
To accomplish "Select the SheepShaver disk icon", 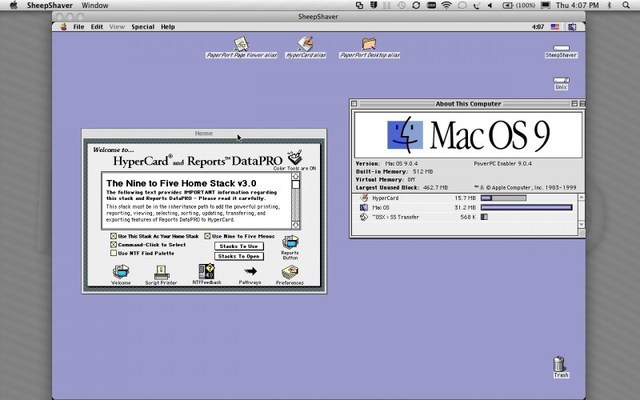I will point(561,48).
